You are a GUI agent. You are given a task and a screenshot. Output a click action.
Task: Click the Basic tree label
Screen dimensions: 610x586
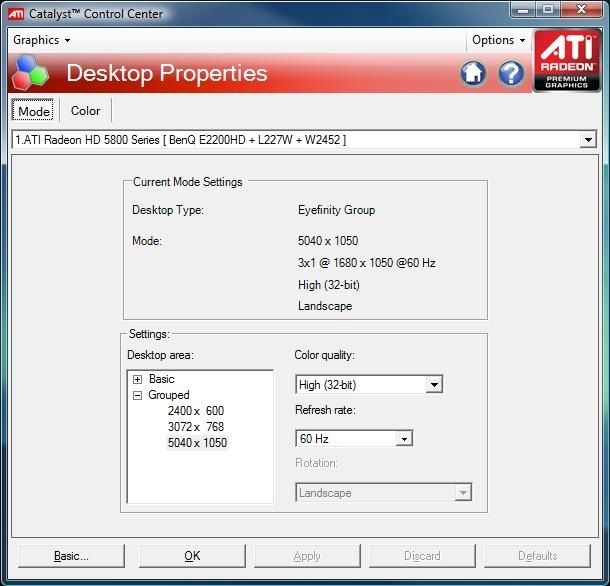(x=161, y=379)
